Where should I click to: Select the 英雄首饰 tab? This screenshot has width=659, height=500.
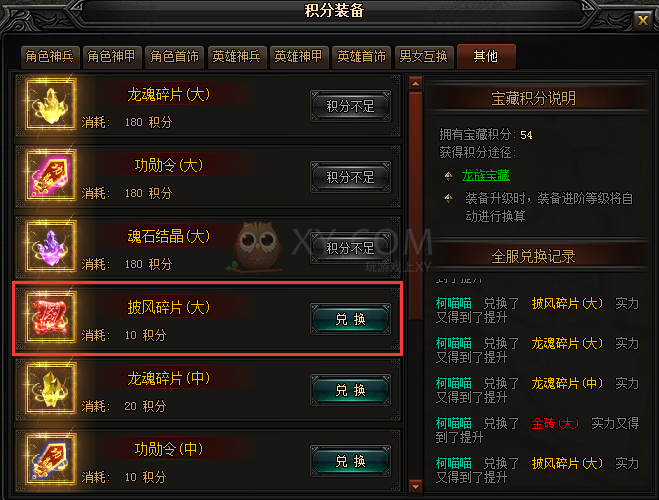click(361, 57)
